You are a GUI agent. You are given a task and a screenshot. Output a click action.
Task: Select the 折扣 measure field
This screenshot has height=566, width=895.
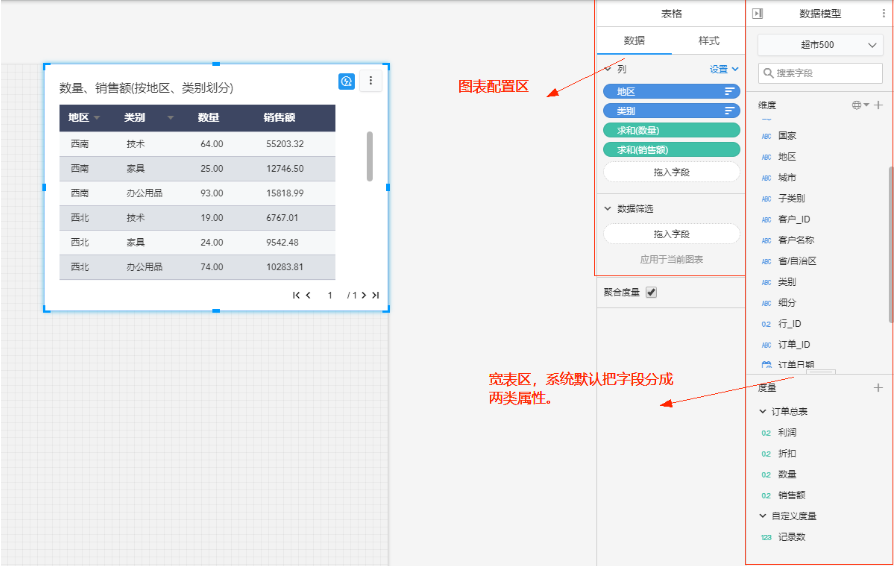787,454
